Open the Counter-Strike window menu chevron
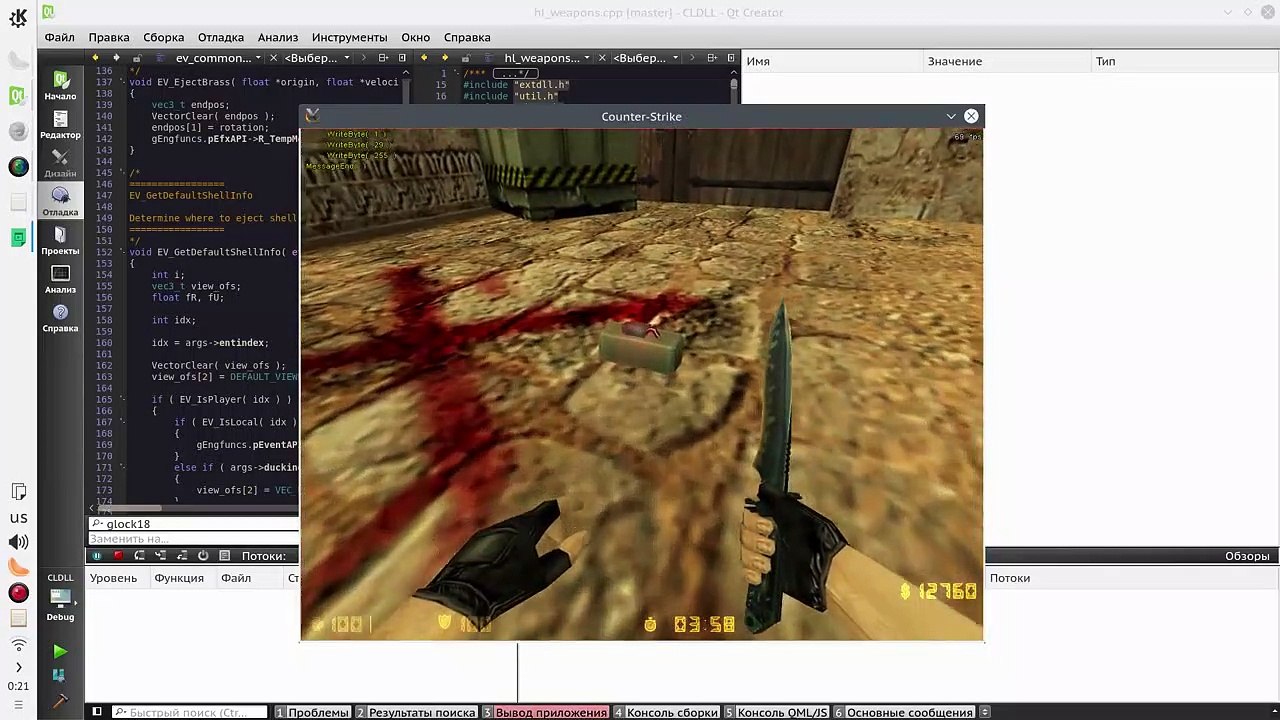 (951, 116)
